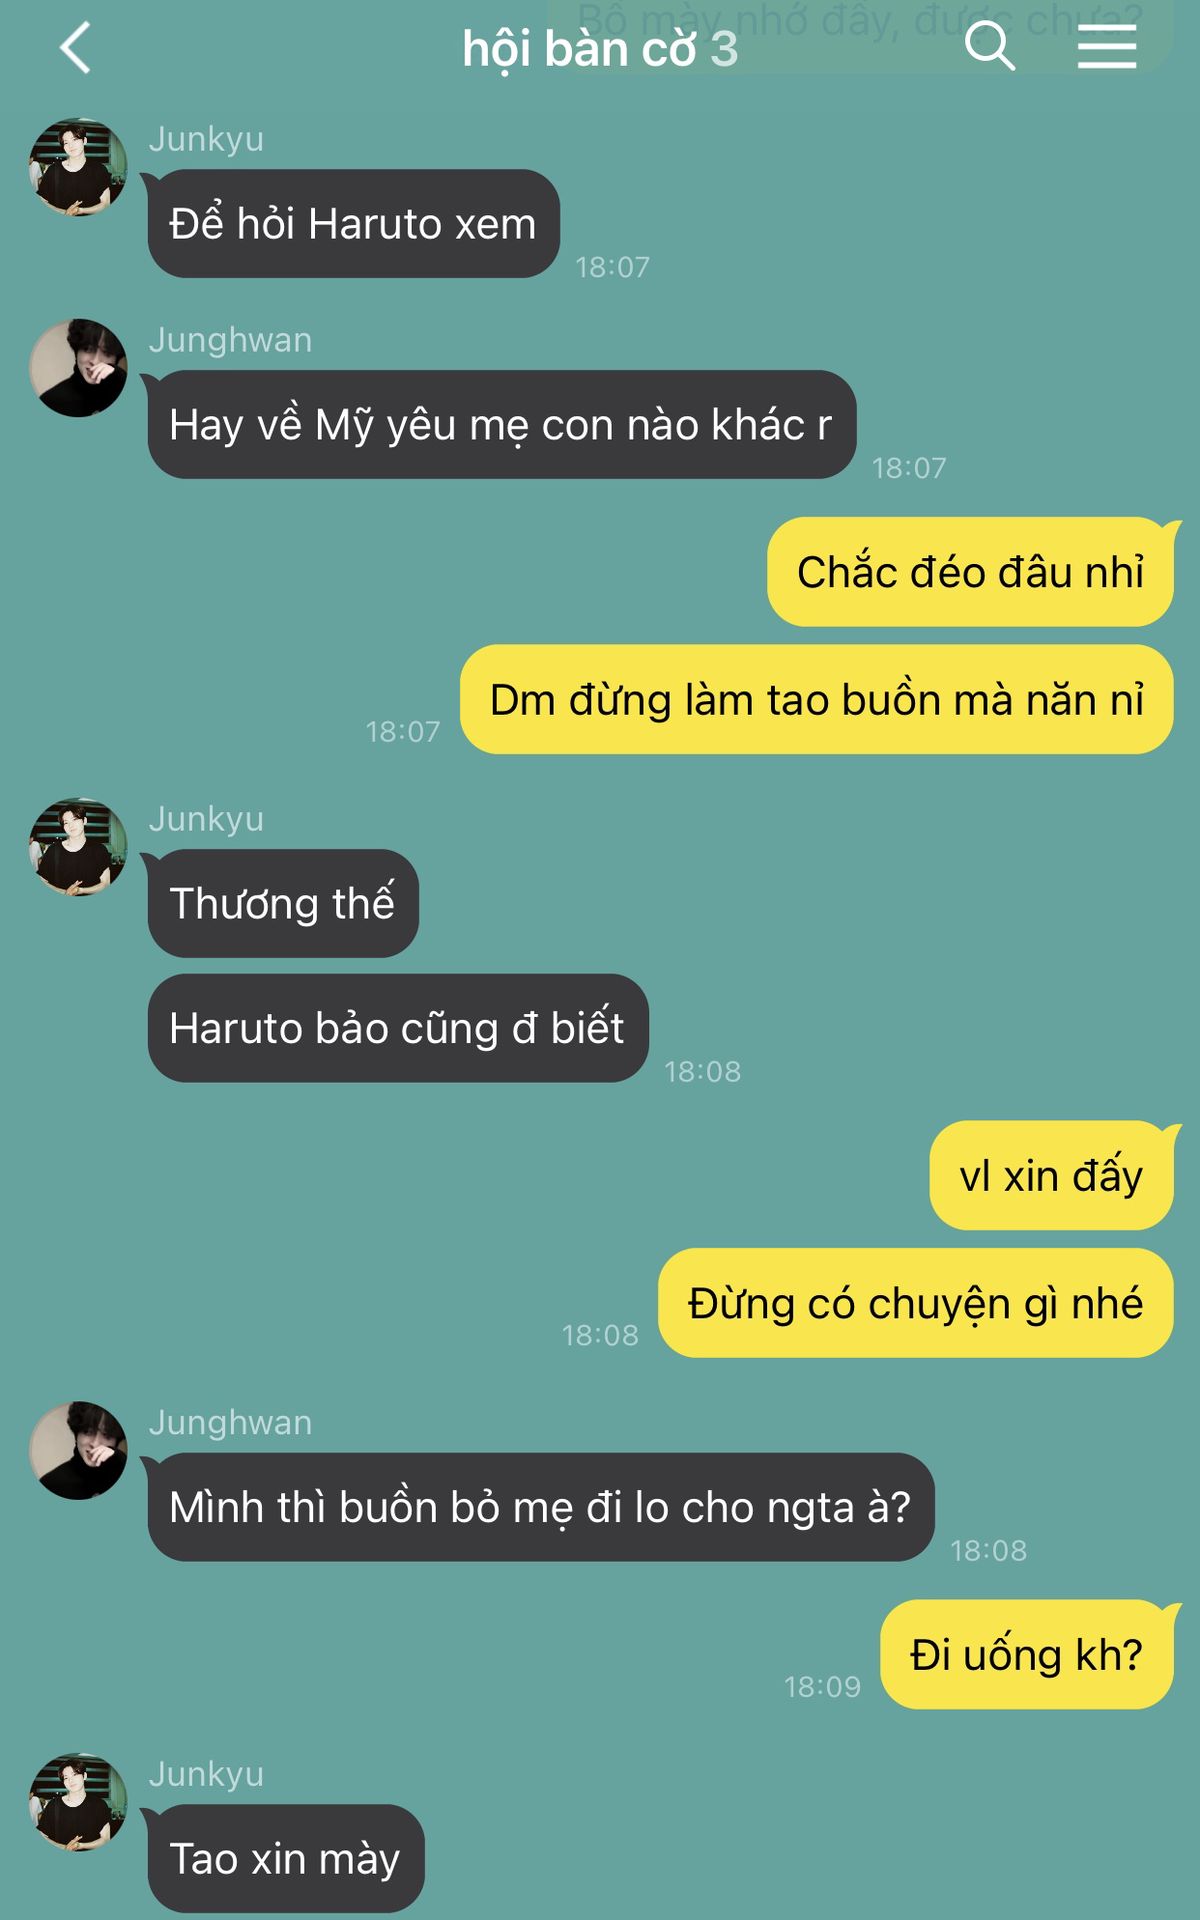Screen dimensions: 1200x1920
Task: Open the hamburger menu icon
Action: point(1107,48)
